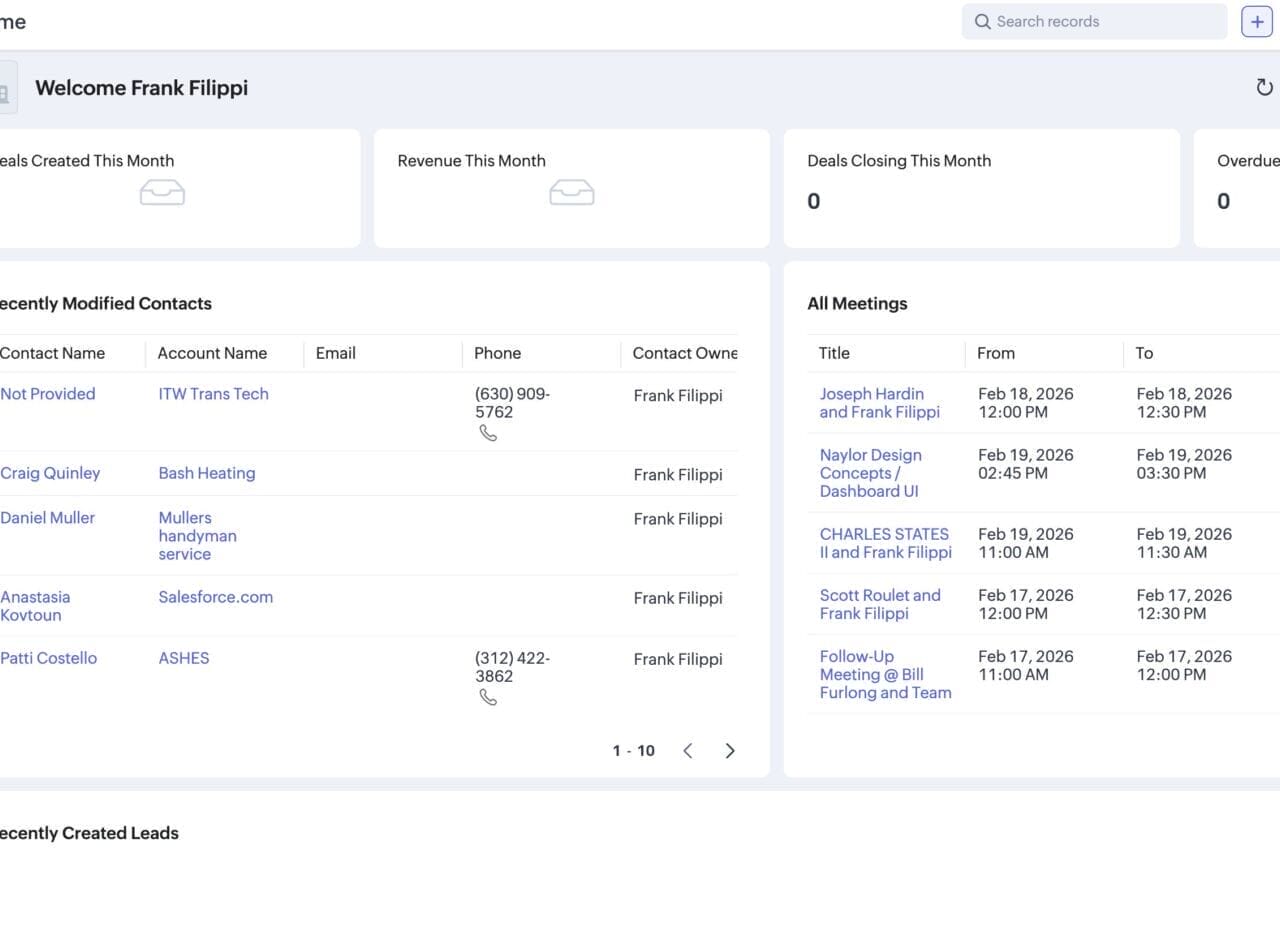Open the Home tab
Viewport: 1280px width, 946px height.
[x=10, y=21]
